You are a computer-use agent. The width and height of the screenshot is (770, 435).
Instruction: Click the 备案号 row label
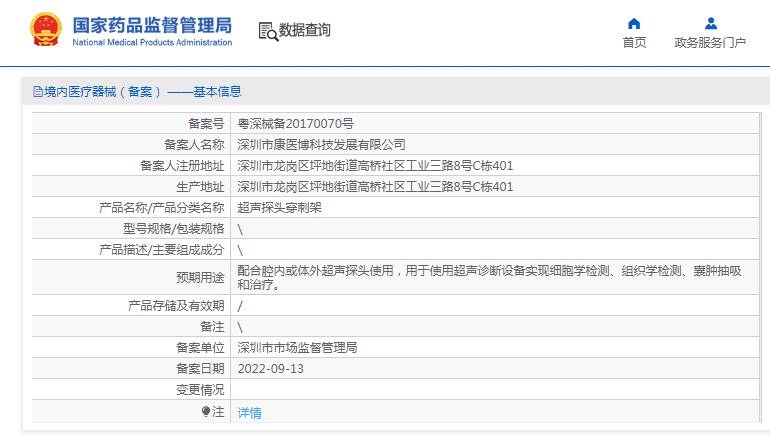pyautogui.click(x=206, y=124)
